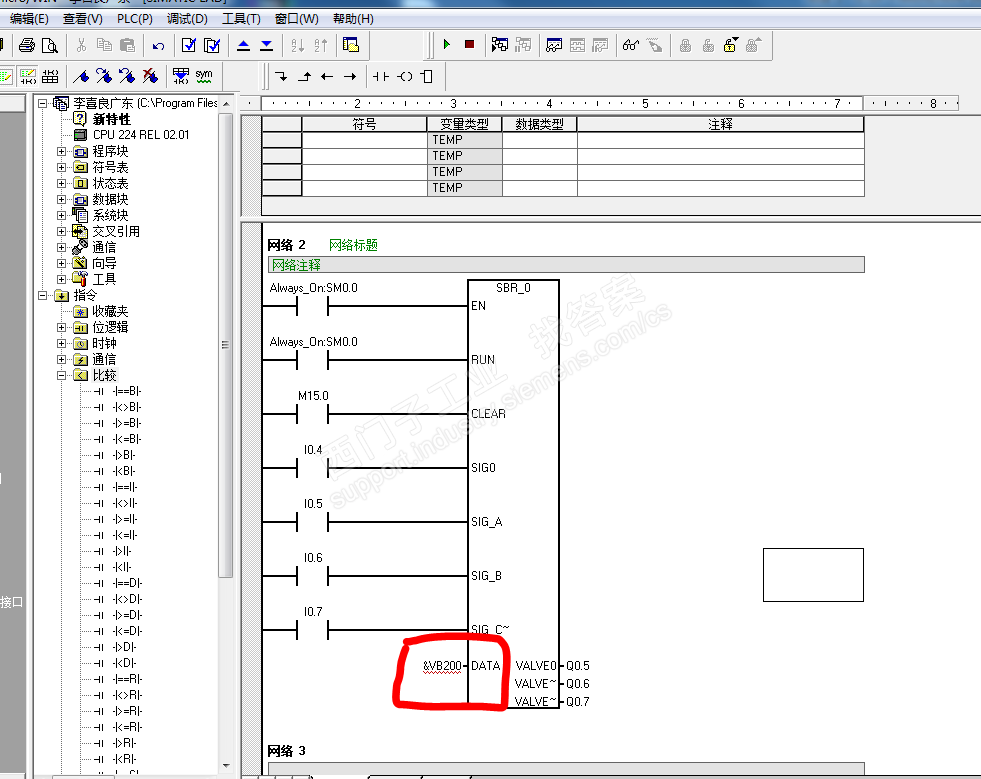Insert a line left connection
Viewport: 981px width, 779px height.
point(327,76)
